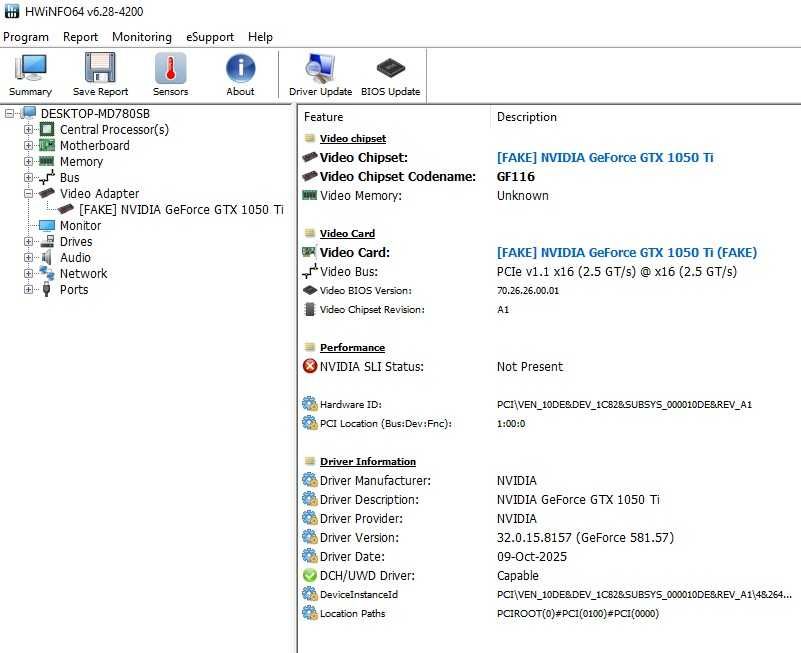The width and height of the screenshot is (801, 653).
Task: Expand the Drives node
Action: pyautogui.click(x=28, y=241)
